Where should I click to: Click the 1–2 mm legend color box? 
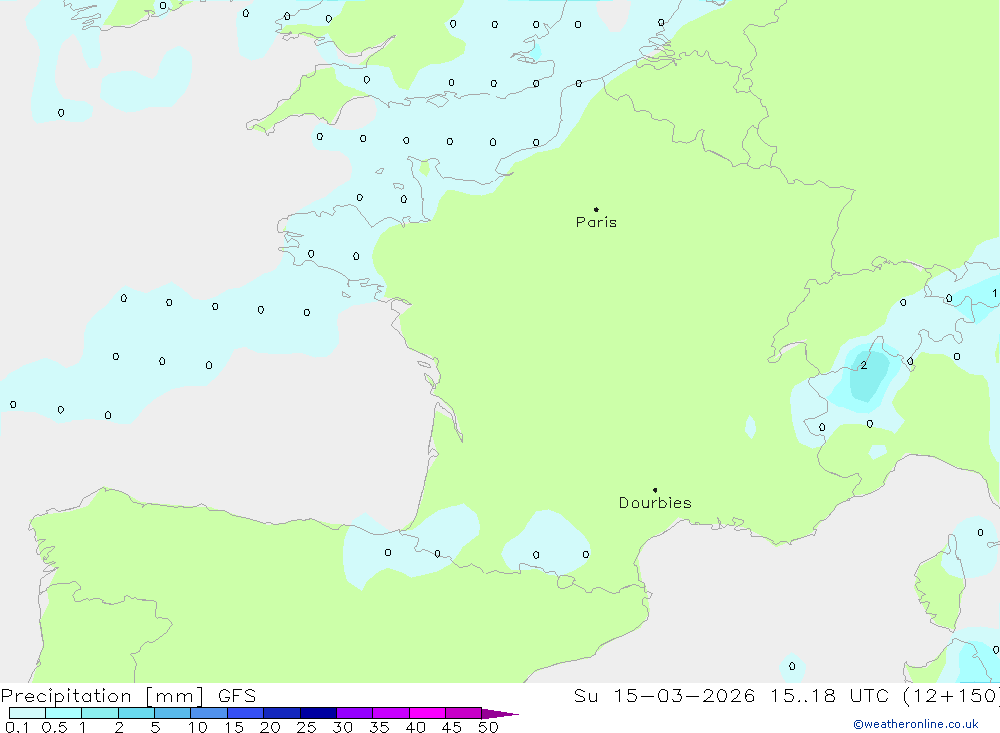click(100, 713)
